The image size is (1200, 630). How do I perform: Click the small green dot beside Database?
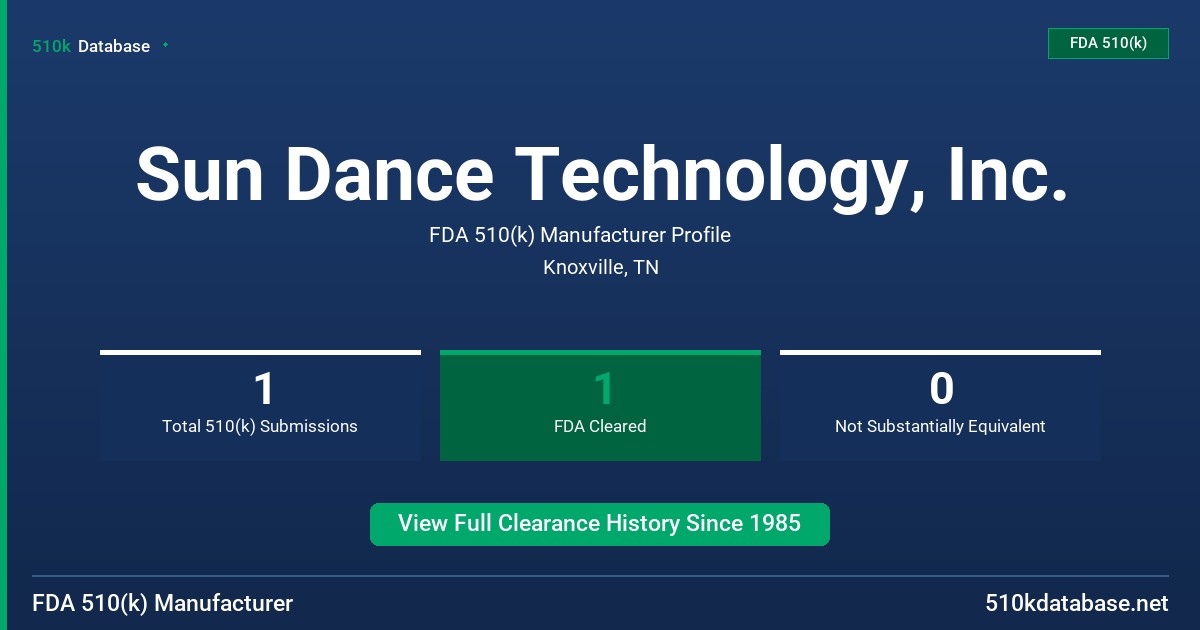click(165, 45)
